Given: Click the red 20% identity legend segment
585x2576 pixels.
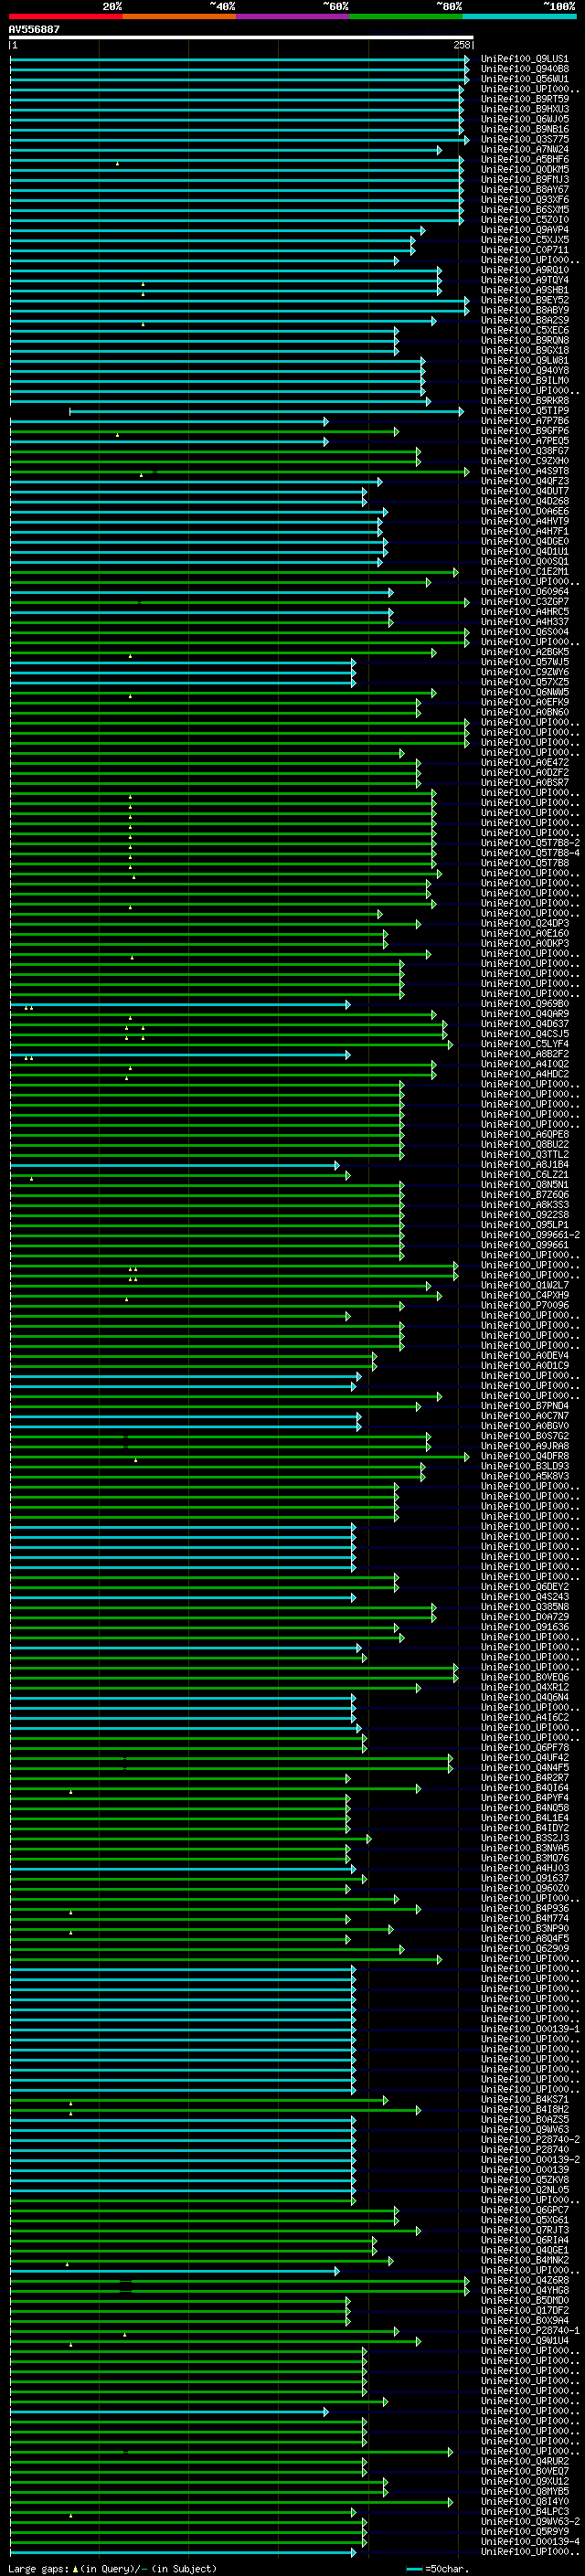Looking at the screenshot, I should click(x=66, y=16).
